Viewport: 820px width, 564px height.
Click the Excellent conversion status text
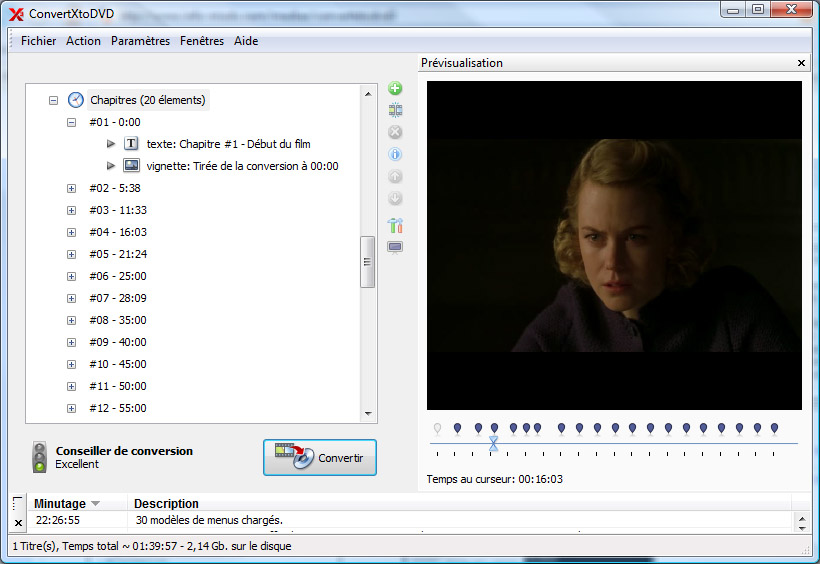tap(77, 464)
